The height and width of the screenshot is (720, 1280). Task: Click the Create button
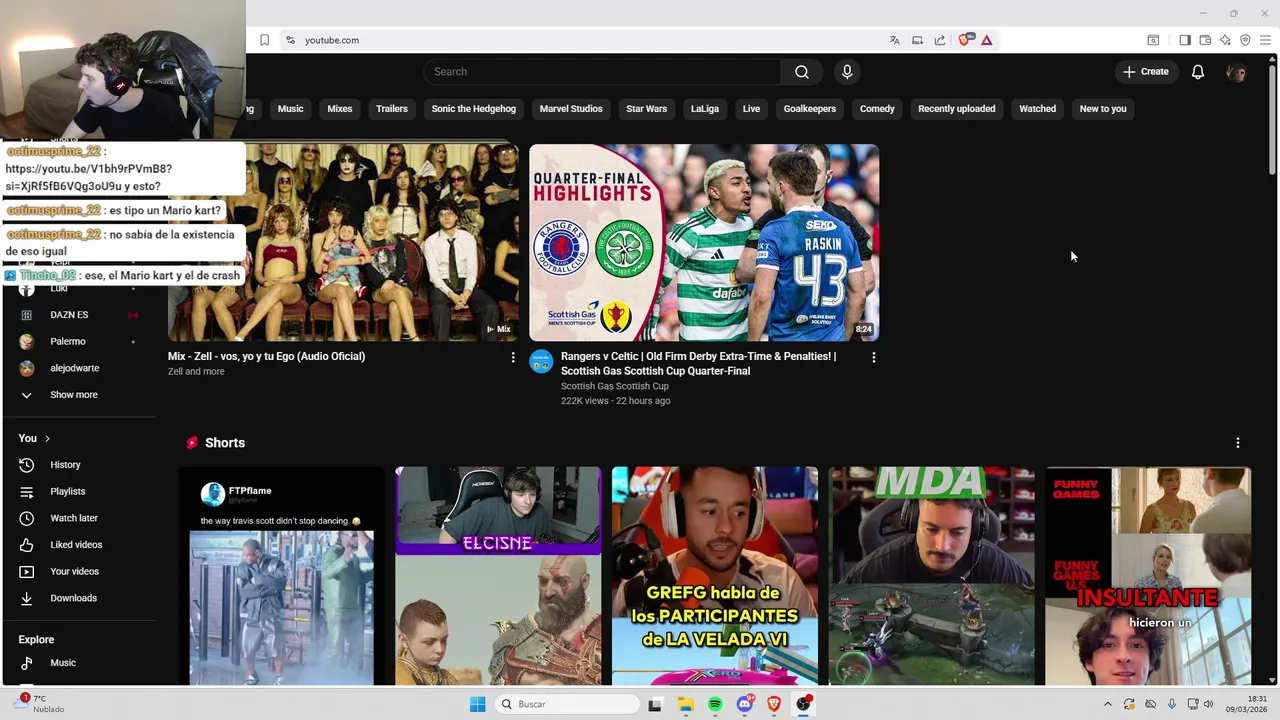(1145, 72)
